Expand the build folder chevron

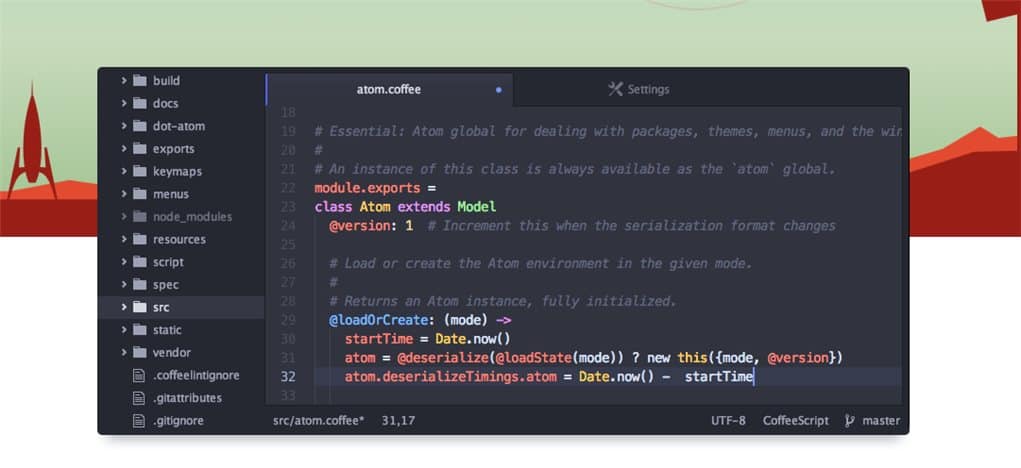pos(123,81)
